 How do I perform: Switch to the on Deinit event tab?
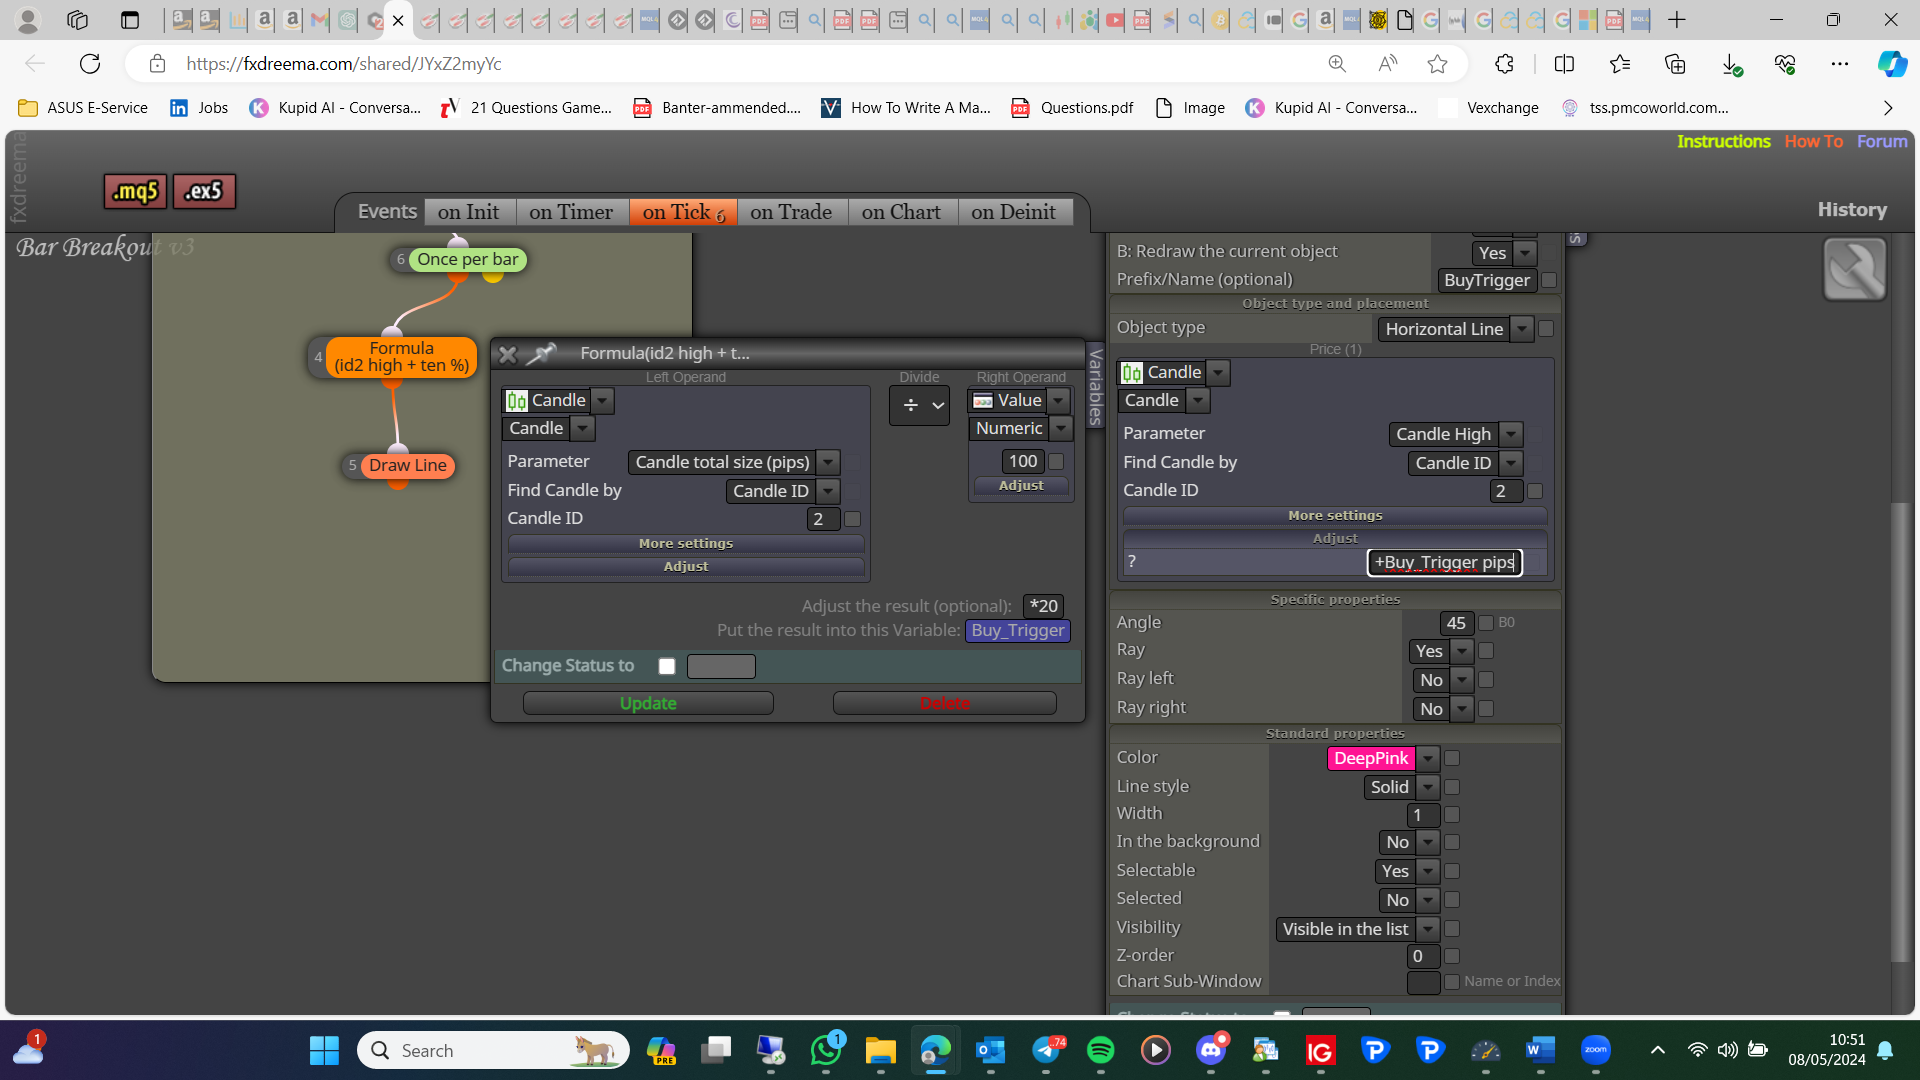[x=1013, y=212]
